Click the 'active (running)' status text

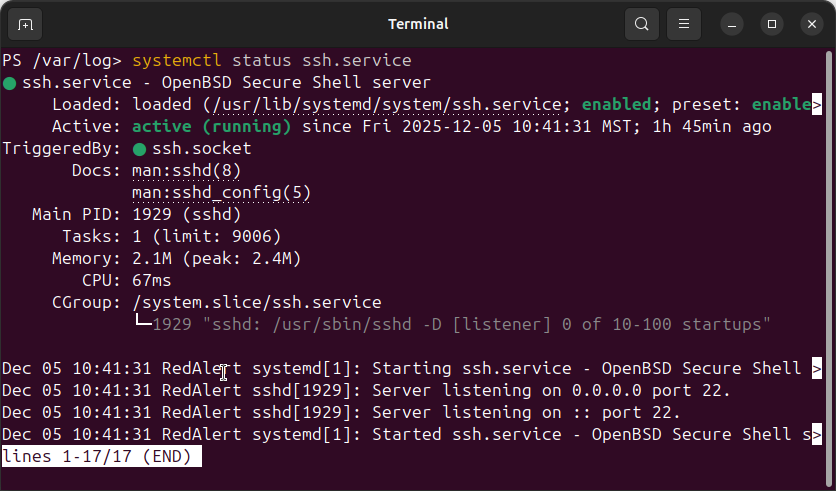(x=211, y=127)
